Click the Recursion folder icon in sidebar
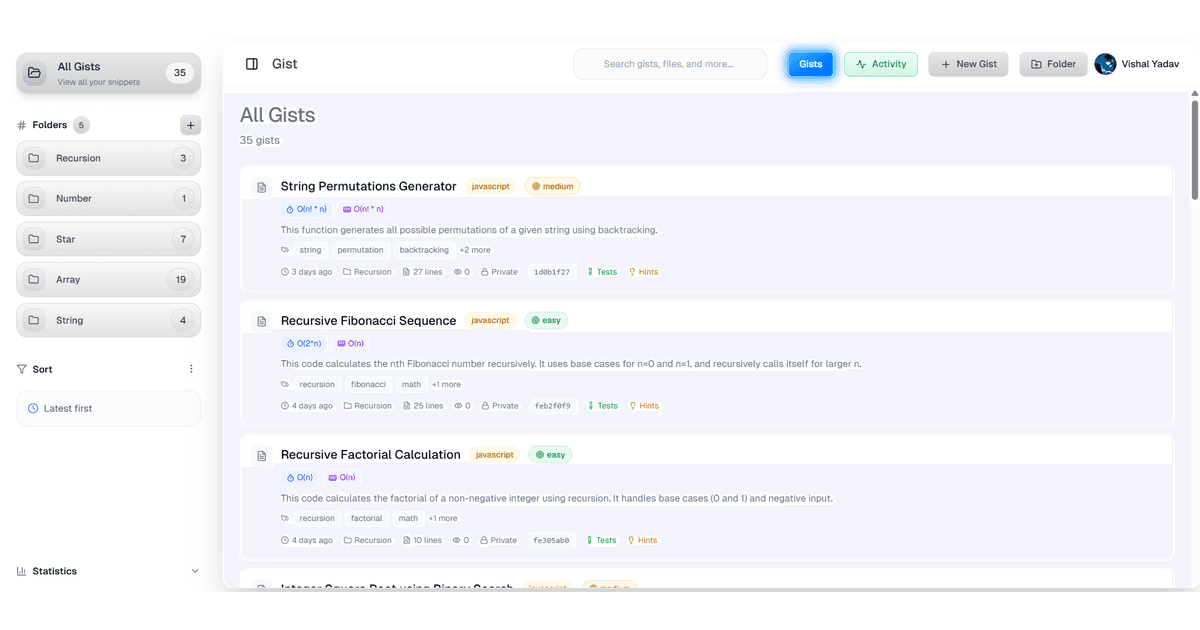Screen dimensions: 1200x630 (34, 158)
